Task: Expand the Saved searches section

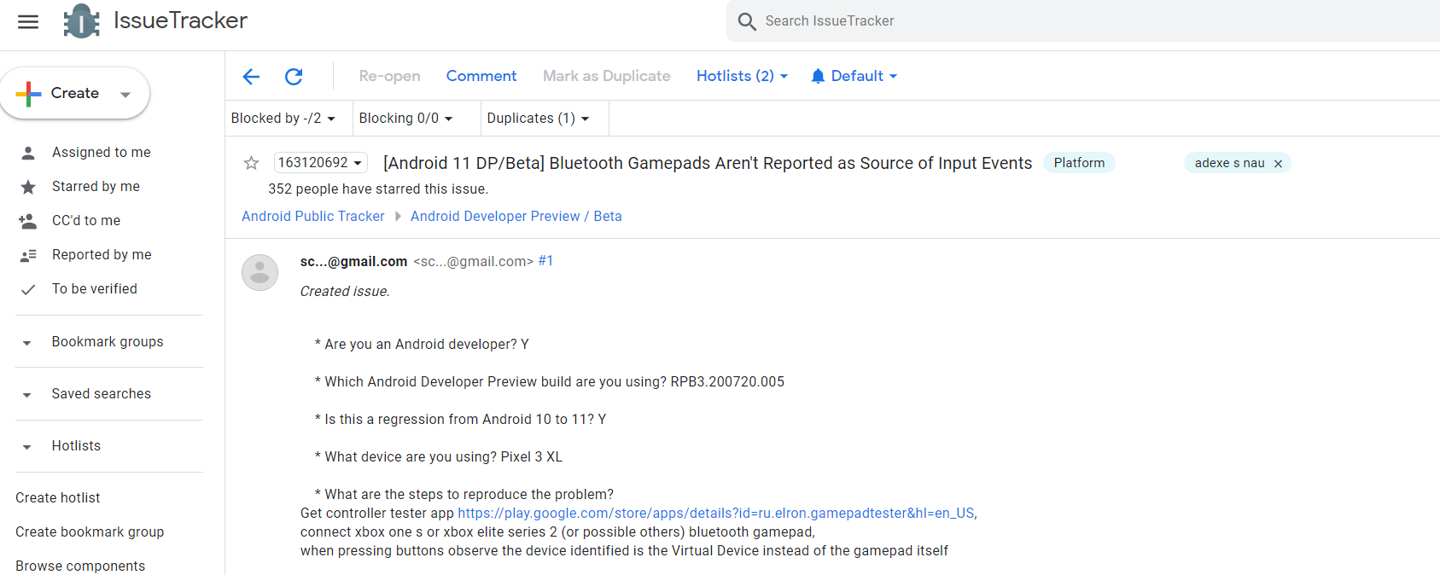Action: pyautogui.click(x=27, y=395)
